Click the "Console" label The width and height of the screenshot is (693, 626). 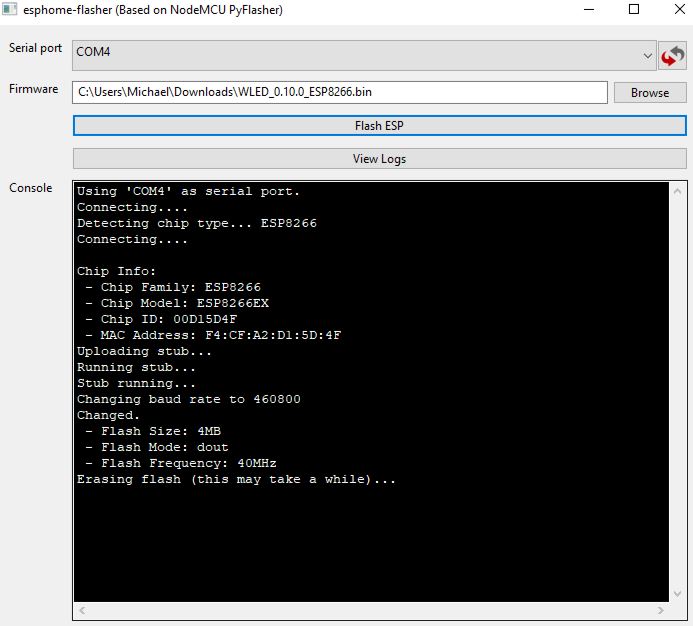[30, 188]
